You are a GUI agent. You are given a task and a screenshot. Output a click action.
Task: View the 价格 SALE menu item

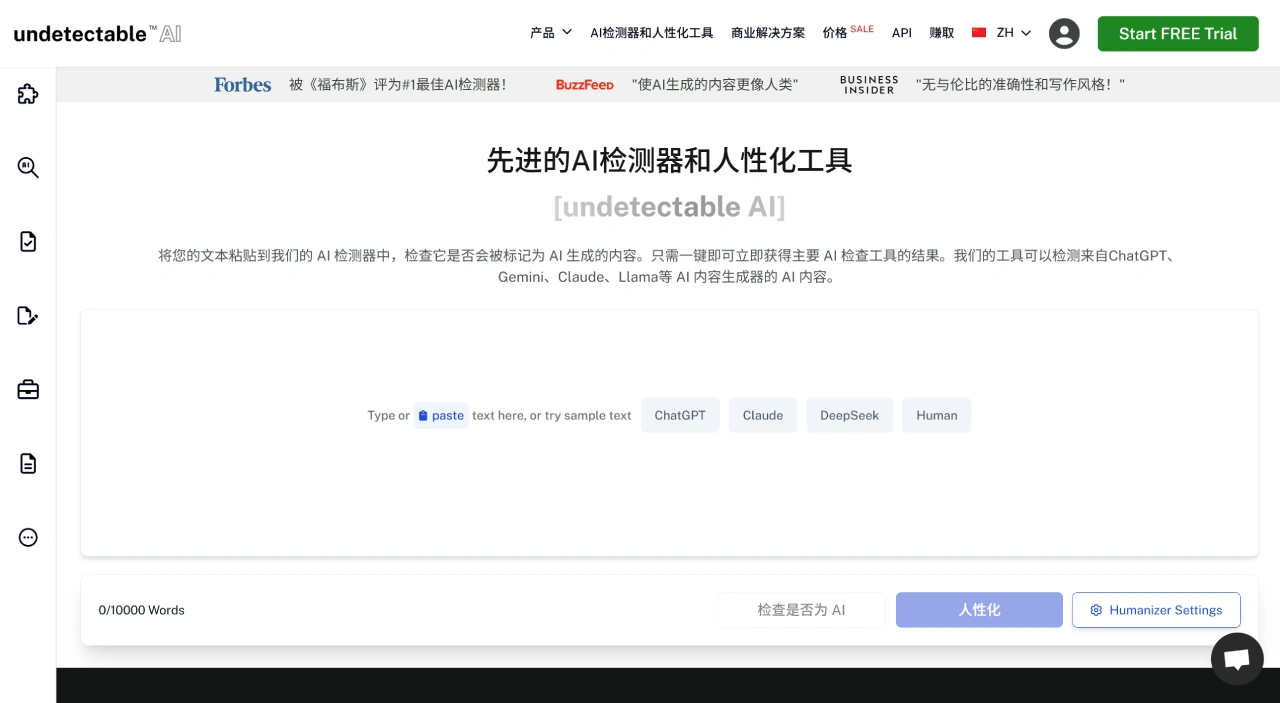[x=840, y=32]
